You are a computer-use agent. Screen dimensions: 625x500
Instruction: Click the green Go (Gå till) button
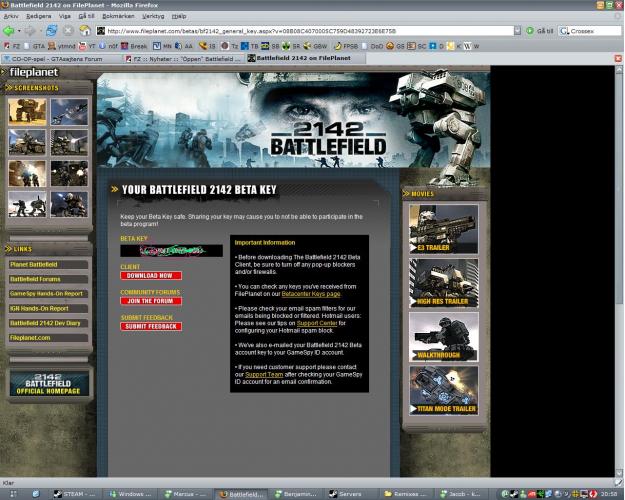(539, 31)
